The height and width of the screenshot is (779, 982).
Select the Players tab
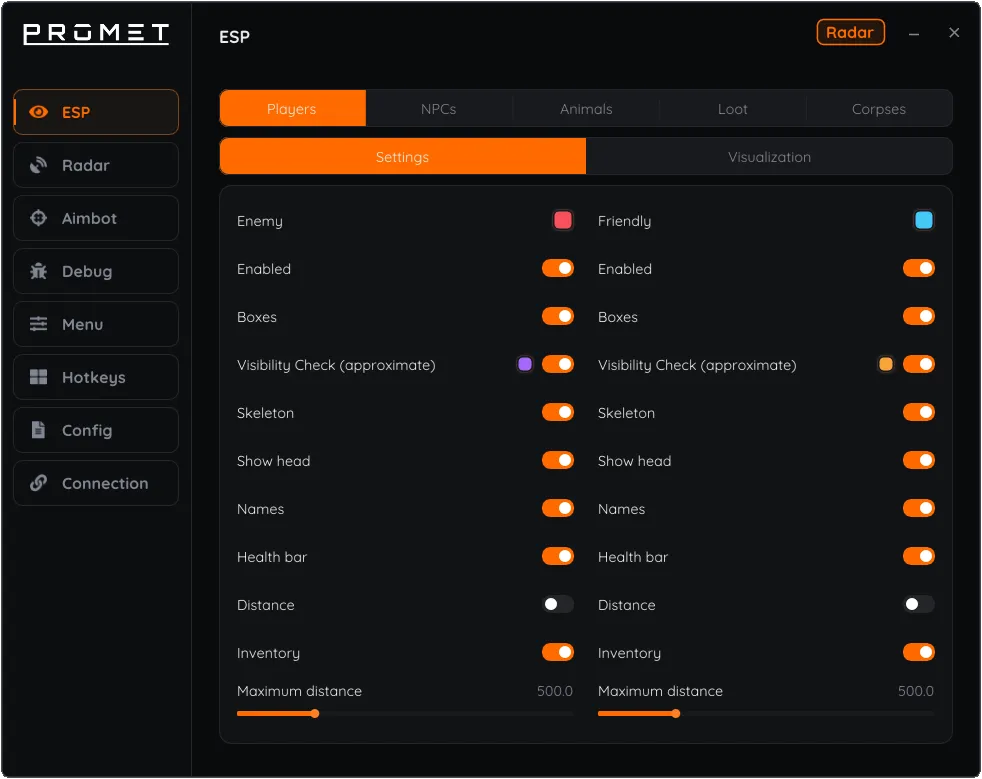coord(292,109)
